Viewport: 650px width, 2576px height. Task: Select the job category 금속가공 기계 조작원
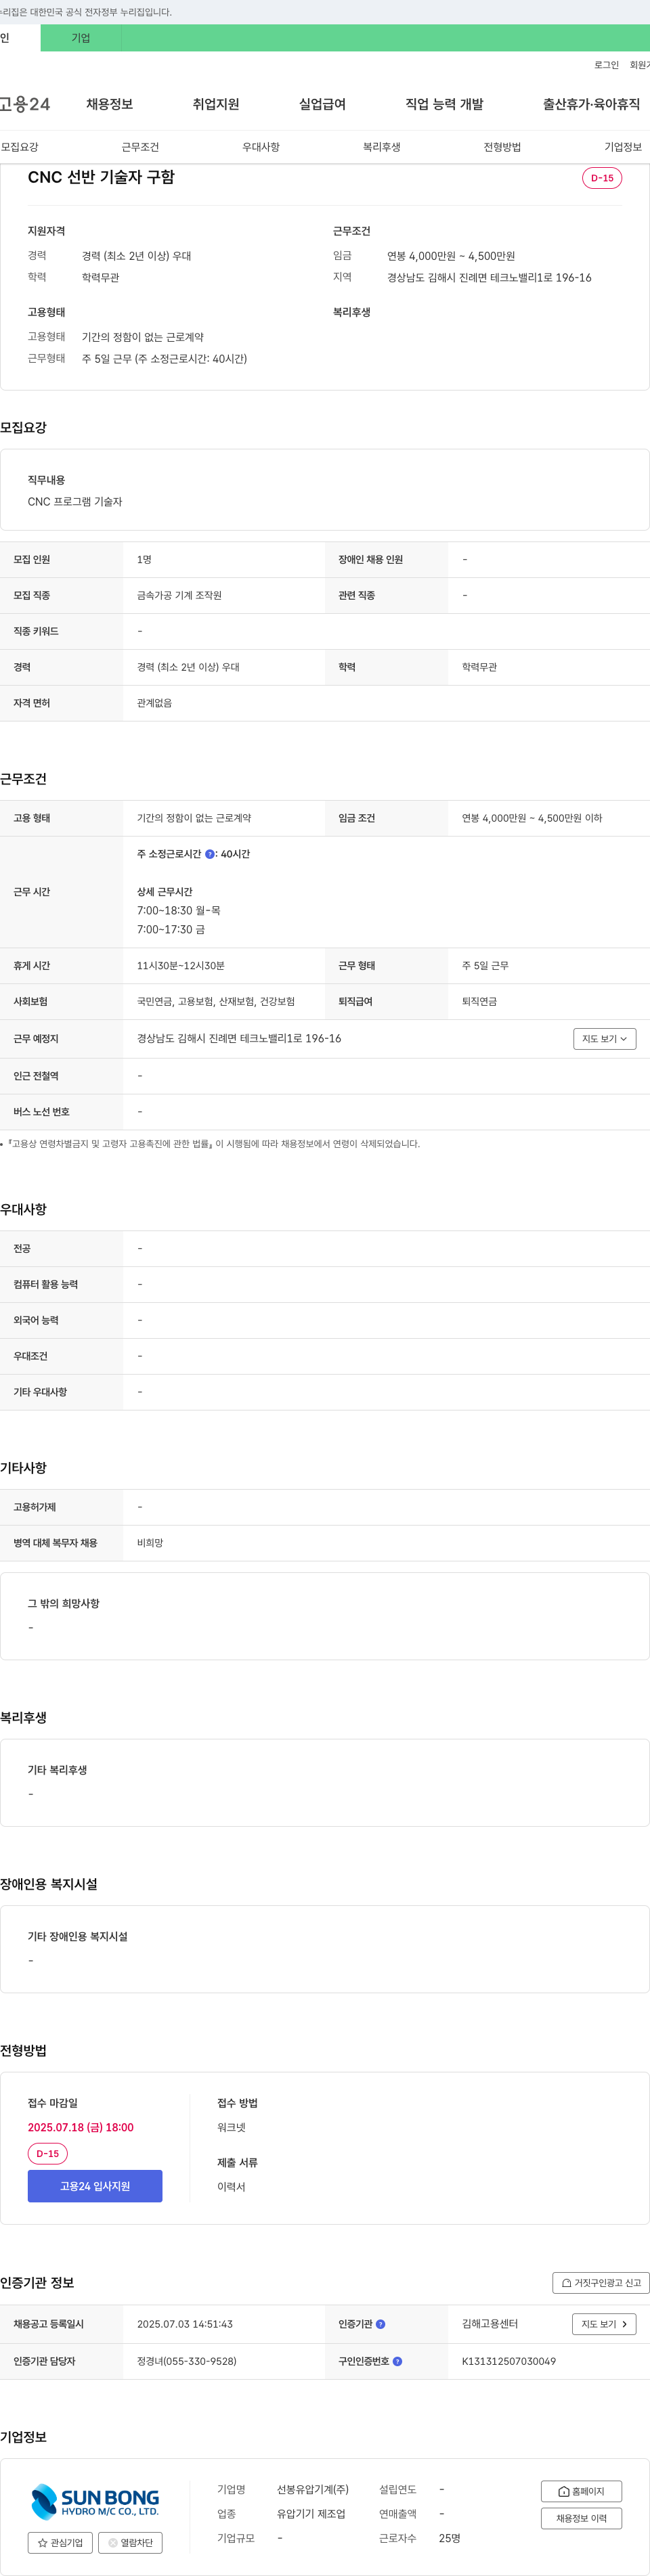(x=179, y=595)
